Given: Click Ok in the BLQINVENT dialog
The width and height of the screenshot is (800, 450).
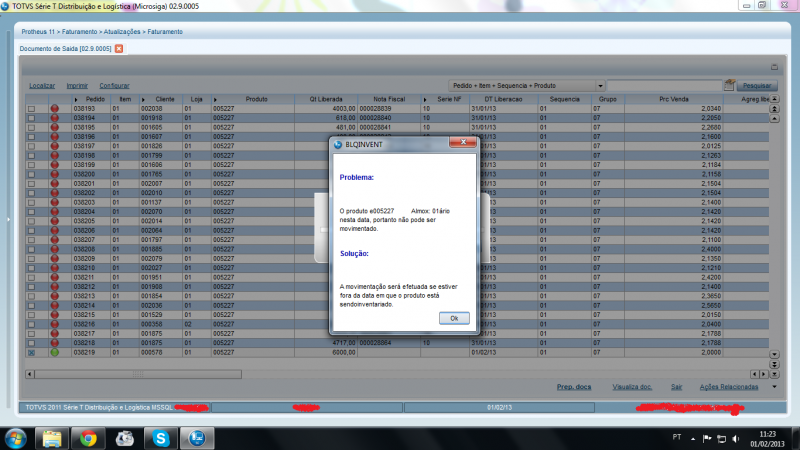Looking at the screenshot, I should click(454, 318).
